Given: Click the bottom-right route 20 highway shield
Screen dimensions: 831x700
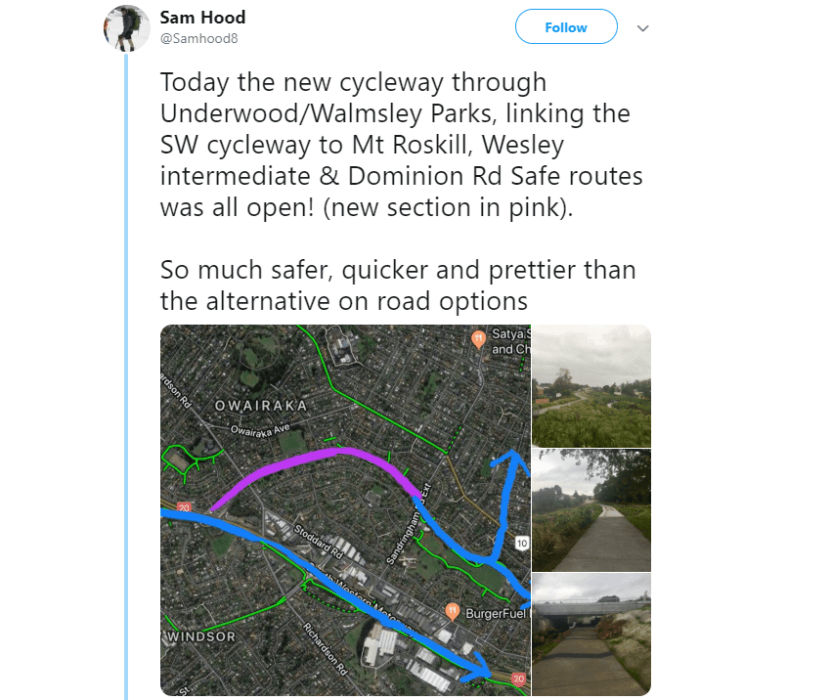Looking at the screenshot, I should [x=517, y=679].
